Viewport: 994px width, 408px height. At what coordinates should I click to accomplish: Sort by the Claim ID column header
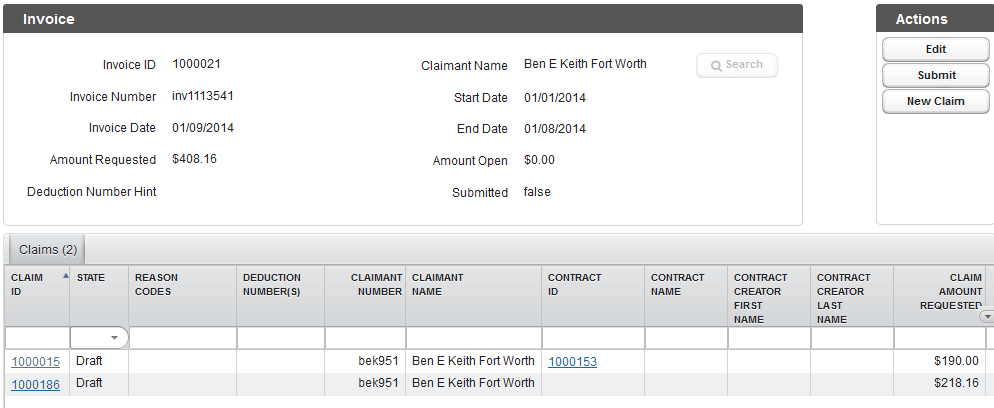[30, 284]
